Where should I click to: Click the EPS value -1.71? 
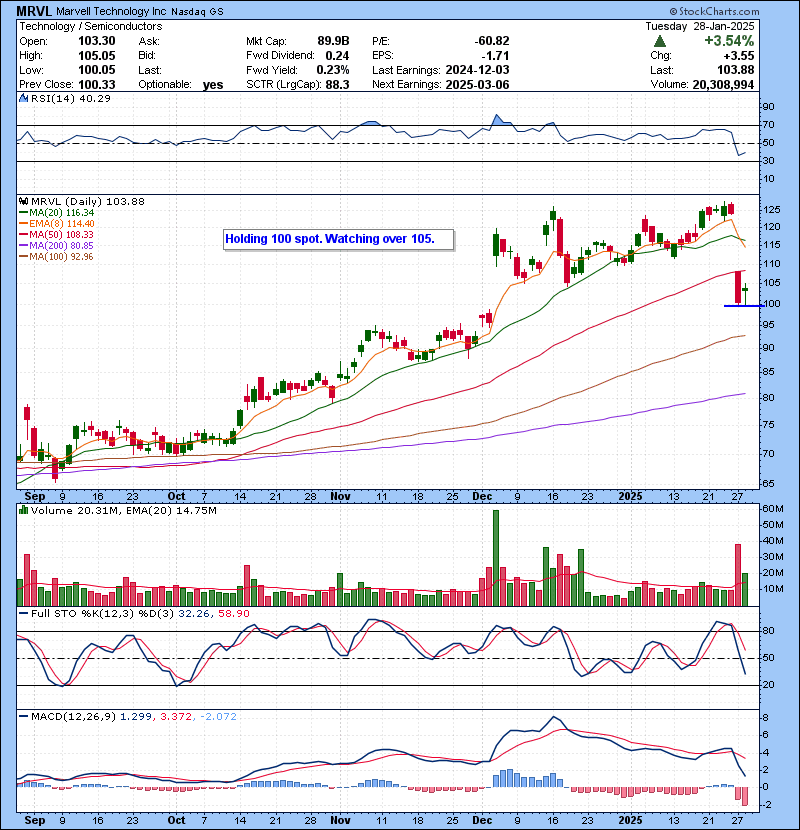(496, 56)
